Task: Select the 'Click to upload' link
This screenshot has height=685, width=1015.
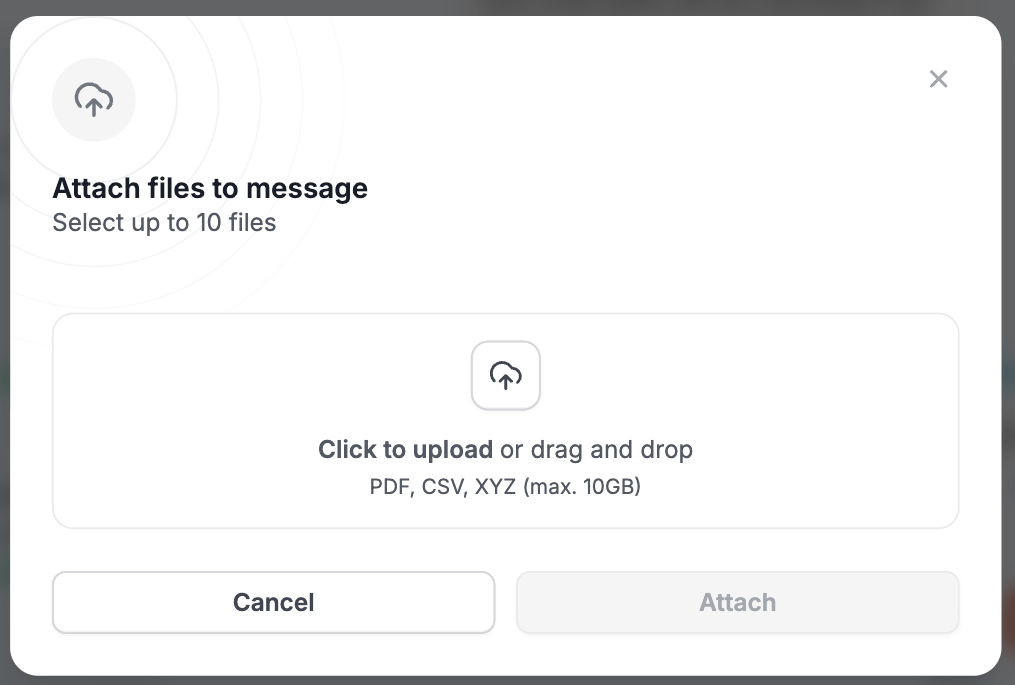Action: (x=405, y=449)
